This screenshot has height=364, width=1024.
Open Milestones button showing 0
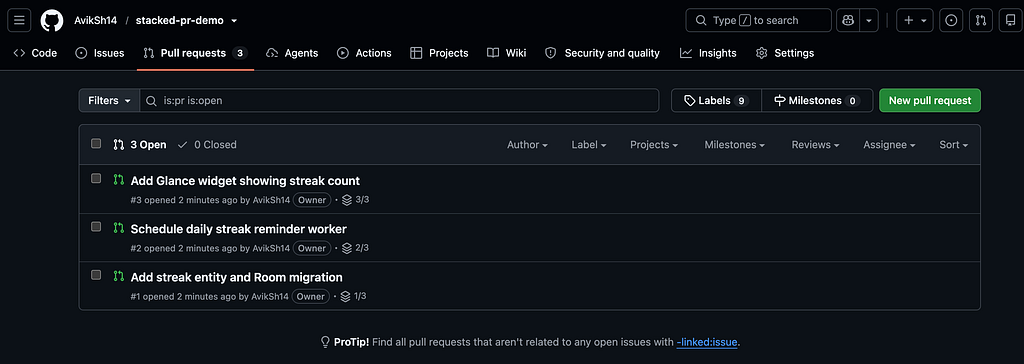(817, 101)
